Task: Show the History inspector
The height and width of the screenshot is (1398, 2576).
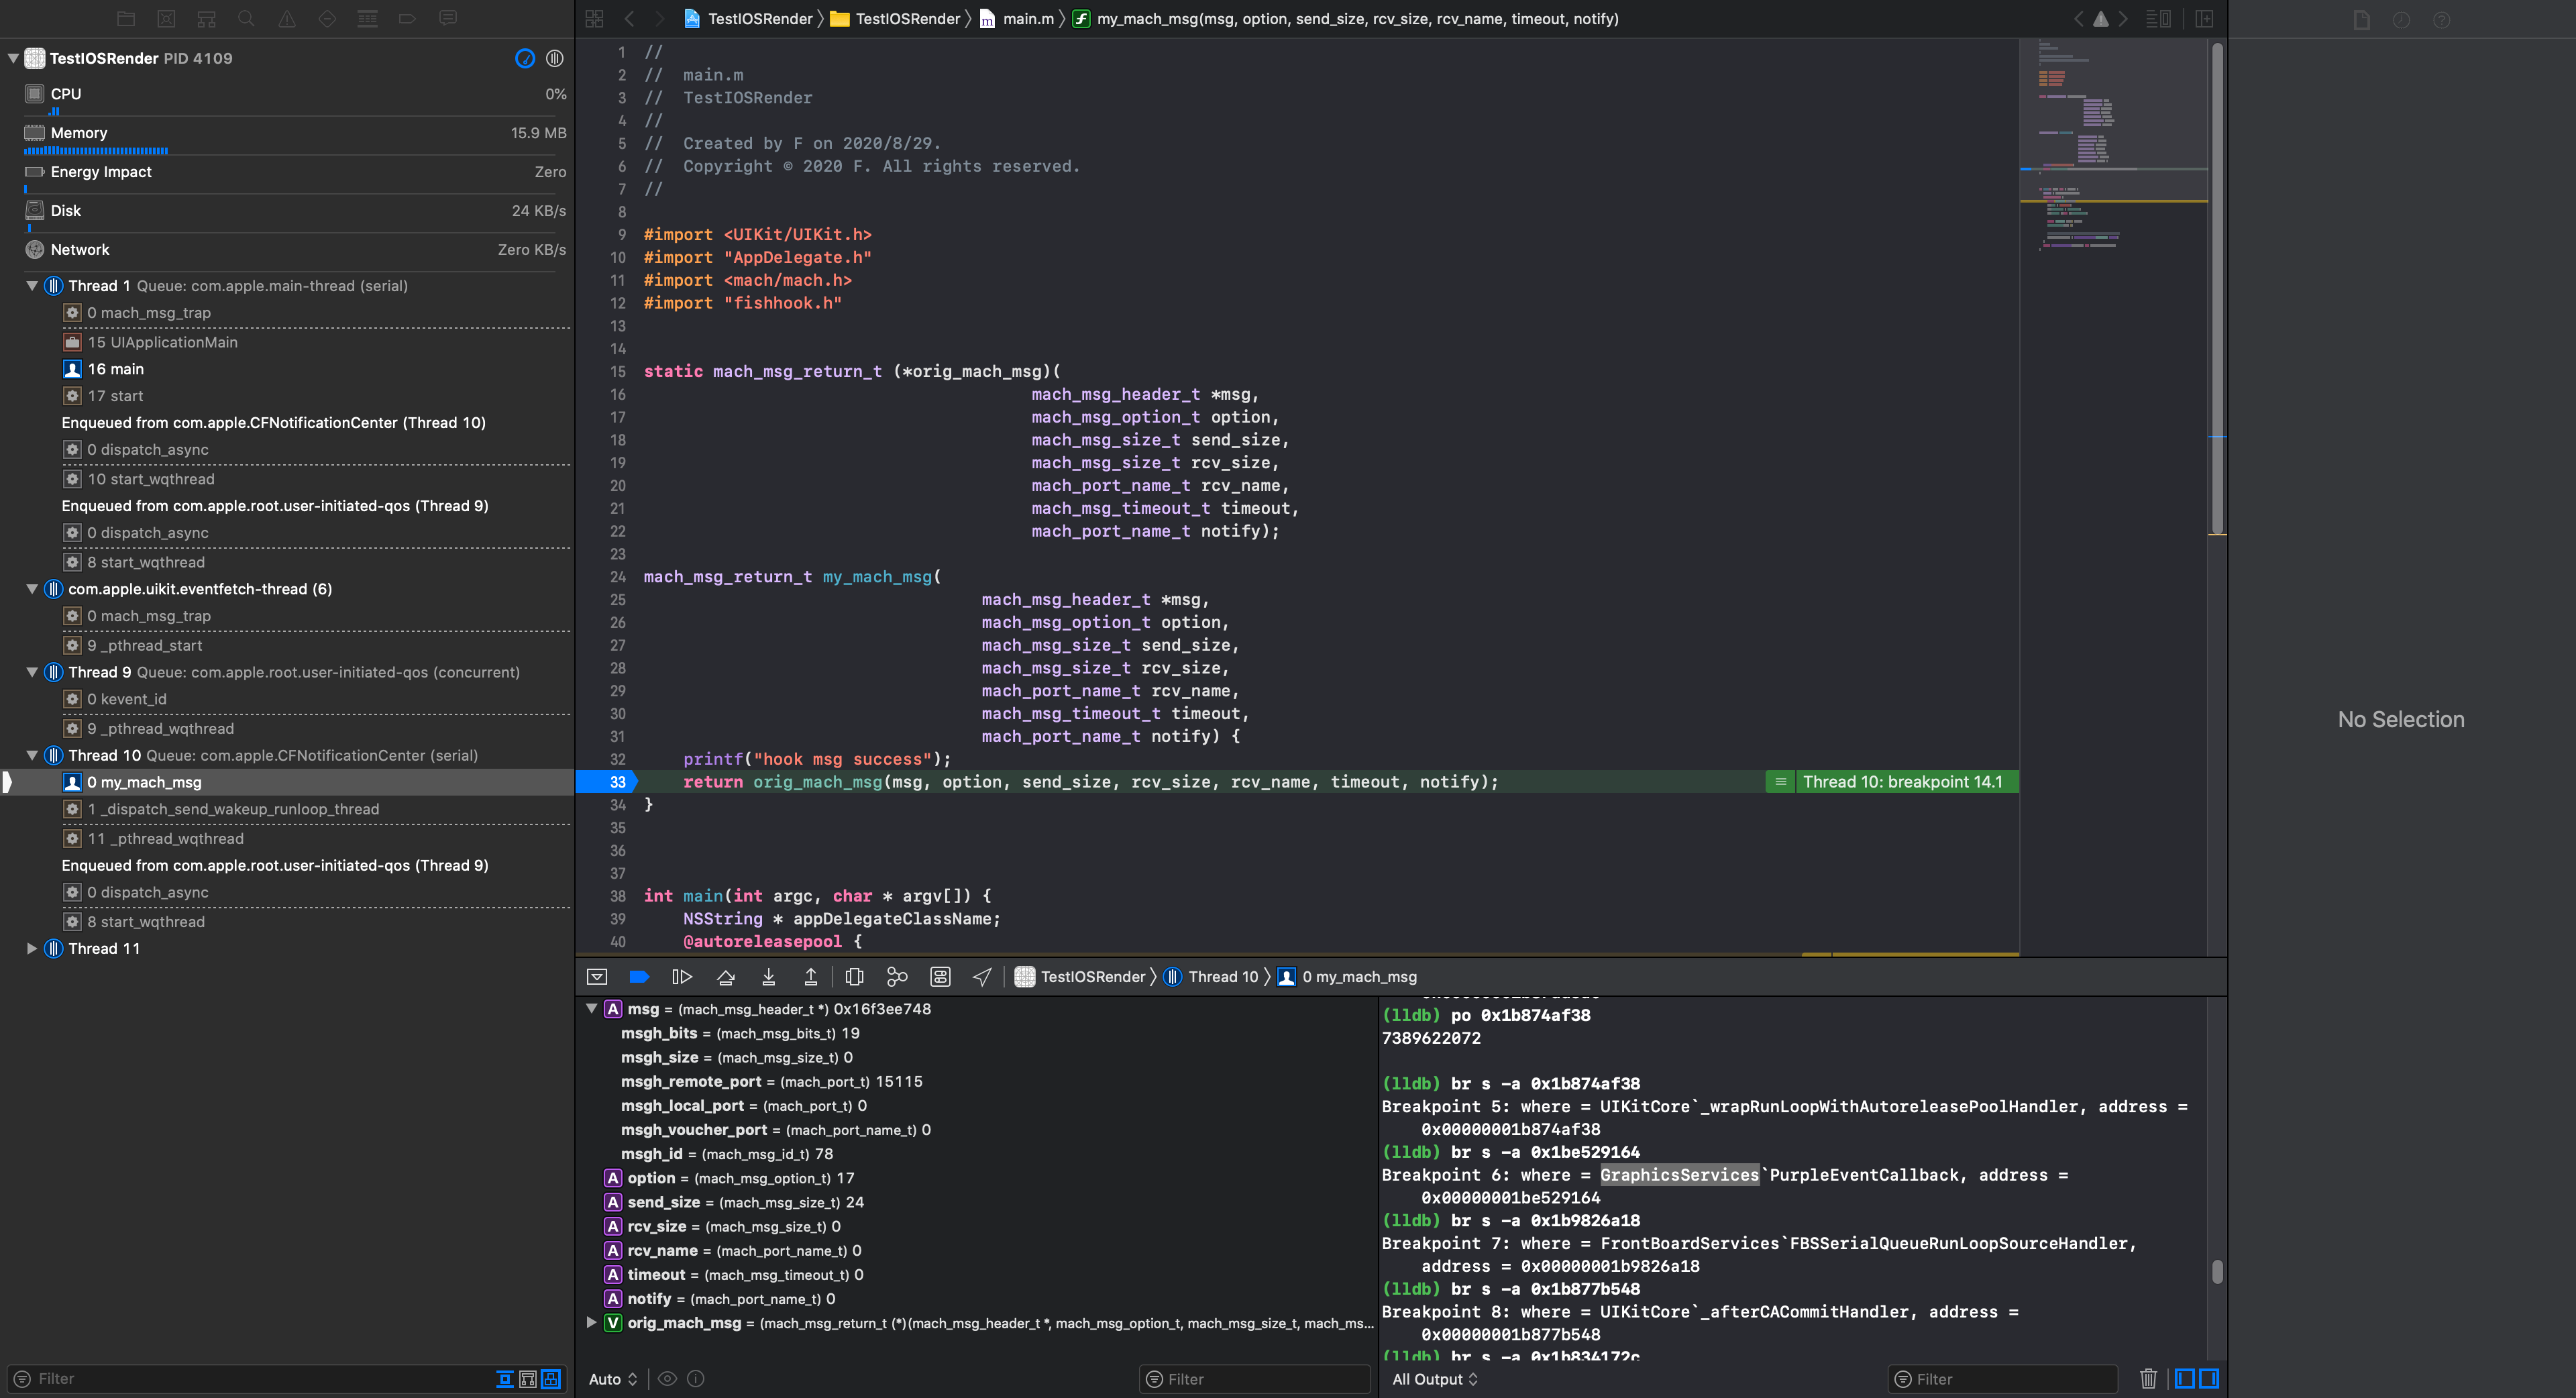Action: [2402, 20]
